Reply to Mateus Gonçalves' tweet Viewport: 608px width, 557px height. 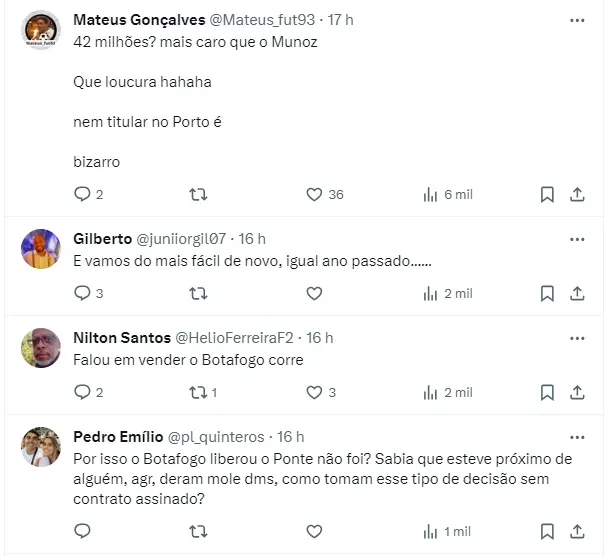[82, 195]
